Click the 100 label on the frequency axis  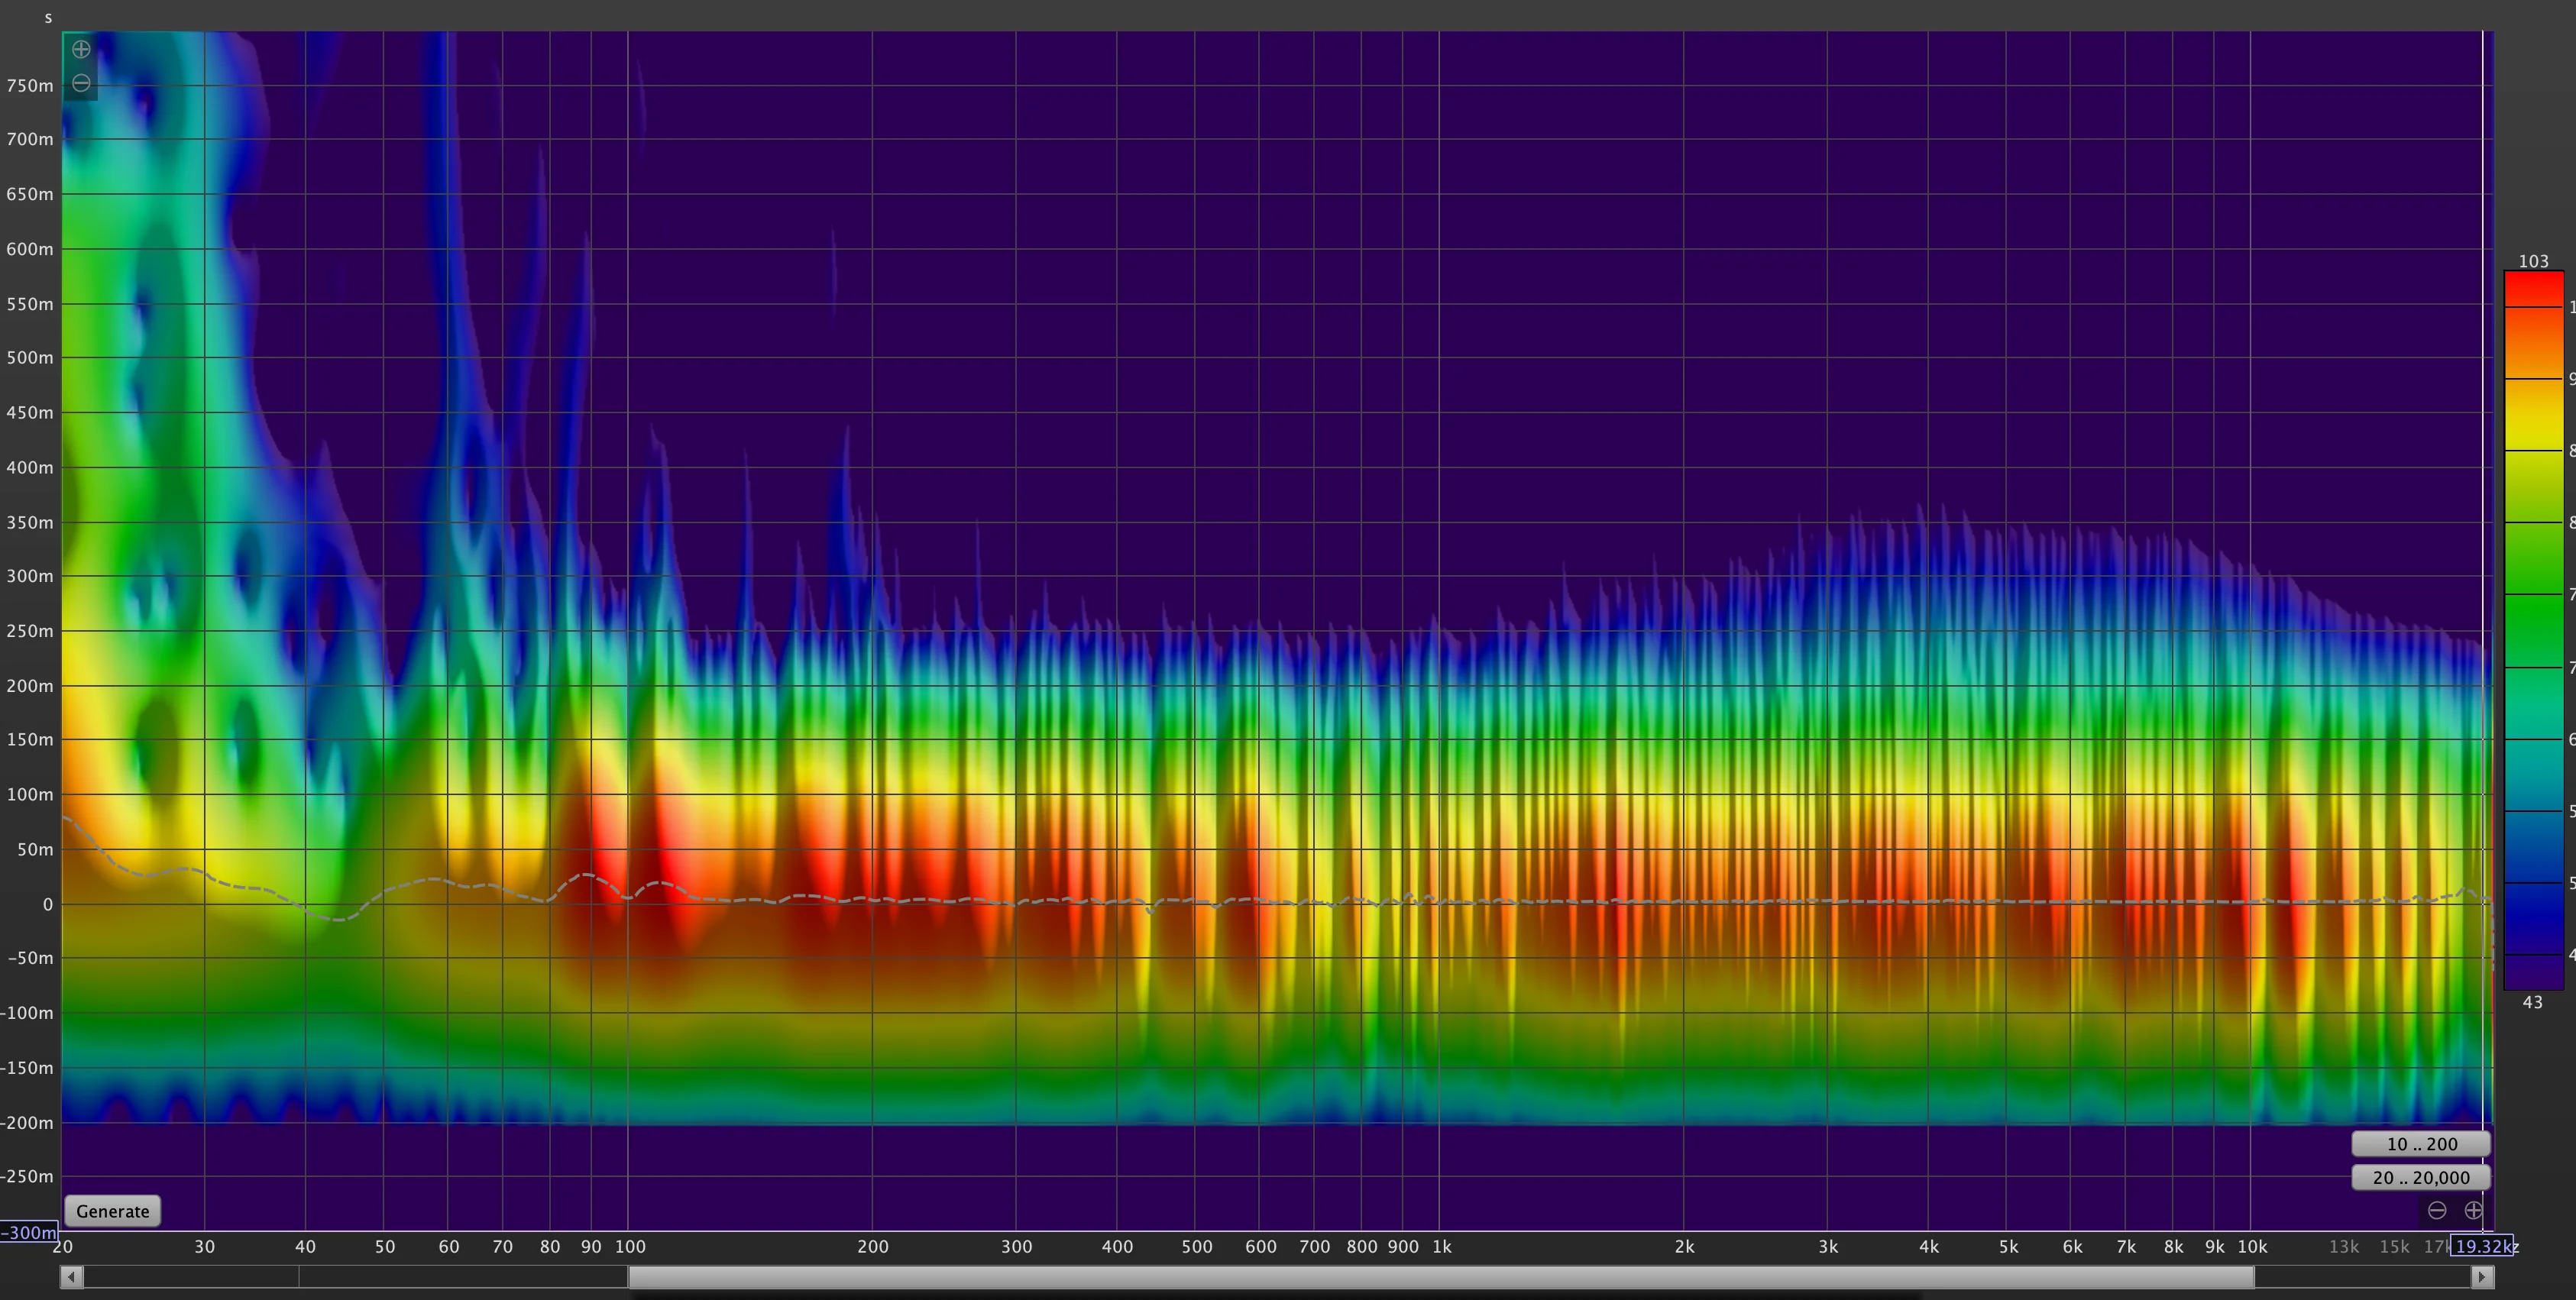pos(630,1247)
